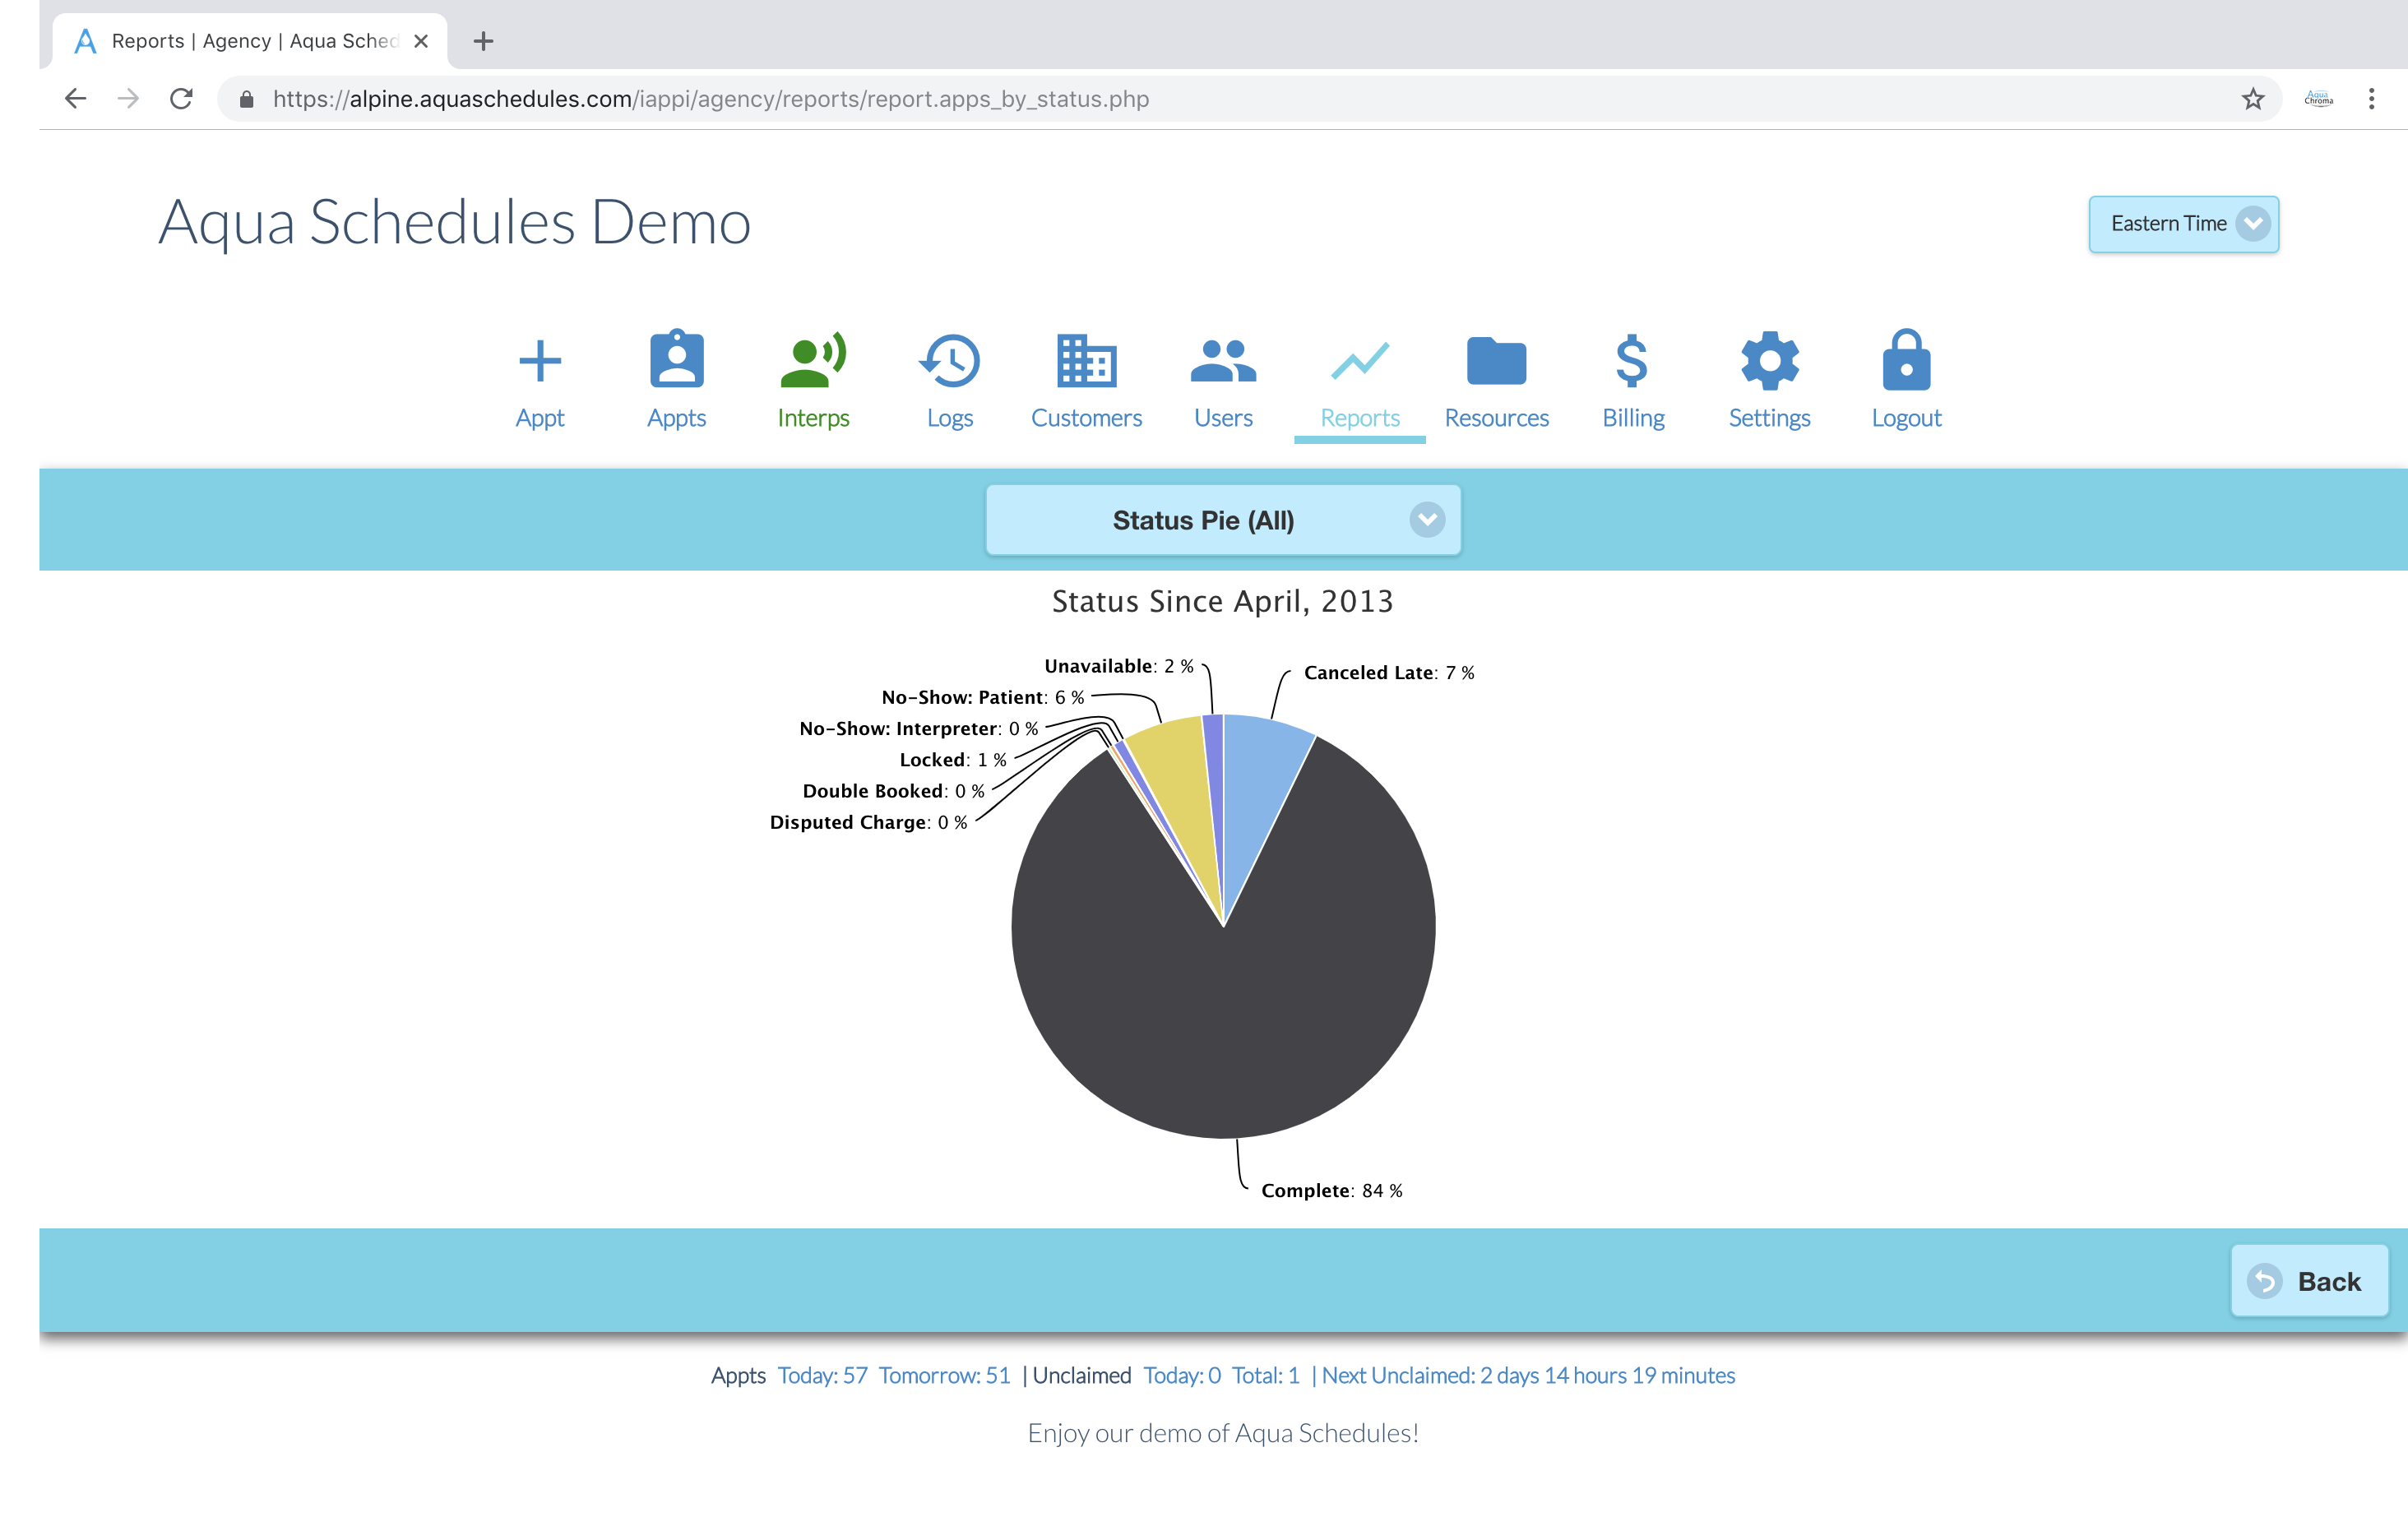Viewport: 2408px width, 1526px height.
Task: Open the Logs history clock icon
Action: click(949, 361)
